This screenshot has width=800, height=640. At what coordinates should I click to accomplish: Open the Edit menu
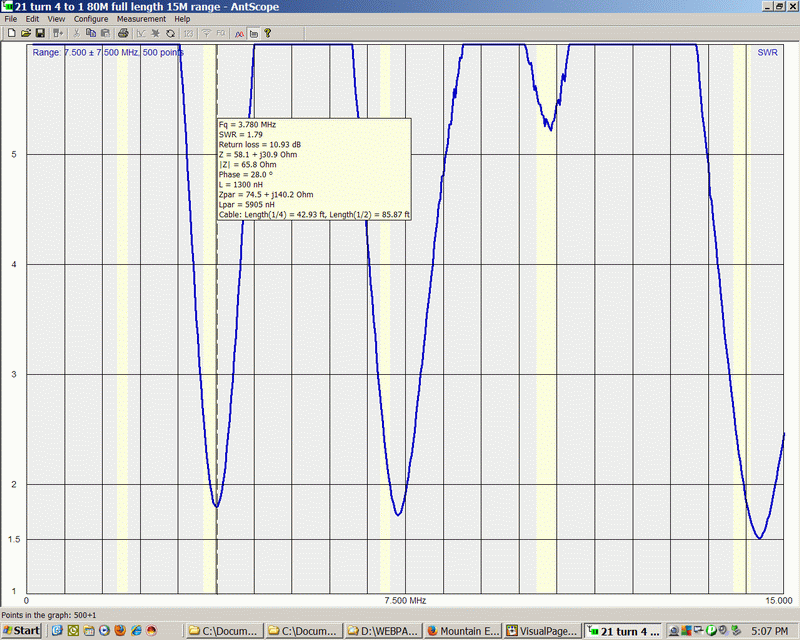tap(33, 19)
